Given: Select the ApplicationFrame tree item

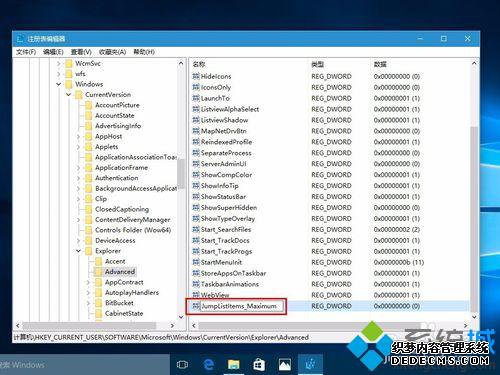Looking at the screenshot, I should pos(121,168).
